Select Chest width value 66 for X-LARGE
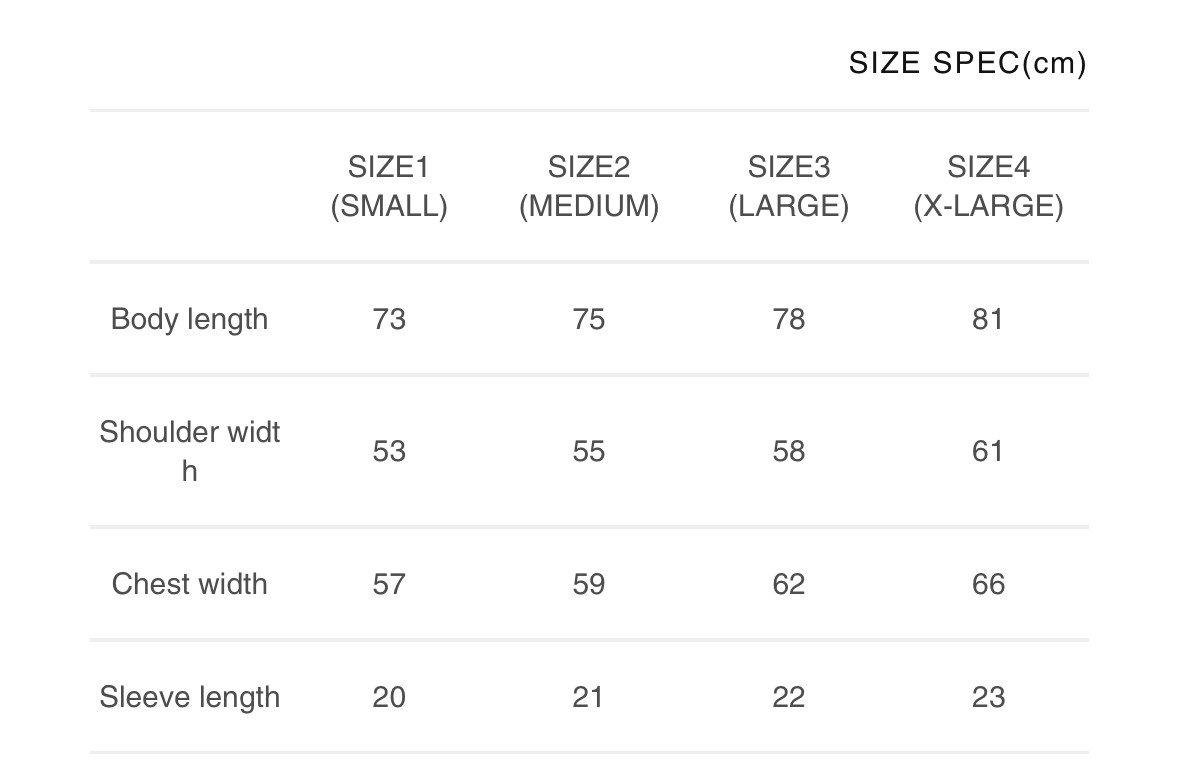This screenshot has height=776, width=1179. 988,584
